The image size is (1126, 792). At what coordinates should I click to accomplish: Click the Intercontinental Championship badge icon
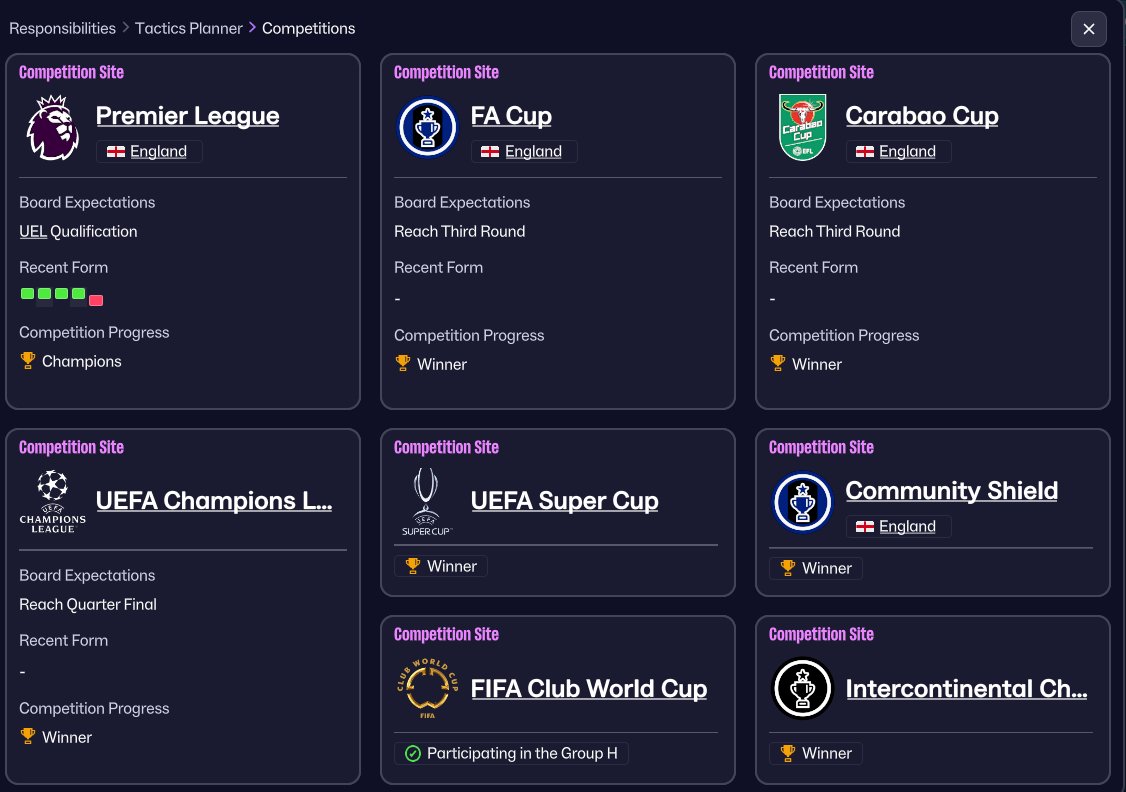(802, 690)
